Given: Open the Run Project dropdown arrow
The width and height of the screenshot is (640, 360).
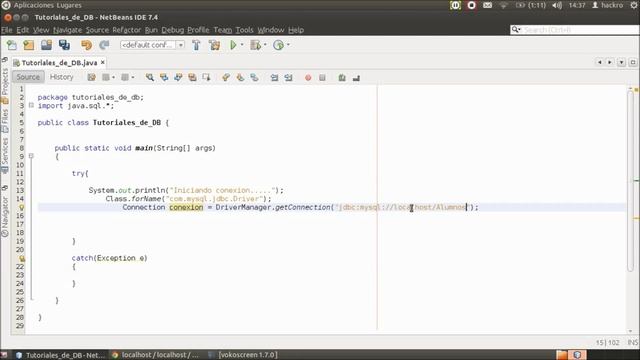Looking at the screenshot, I should 242,45.
